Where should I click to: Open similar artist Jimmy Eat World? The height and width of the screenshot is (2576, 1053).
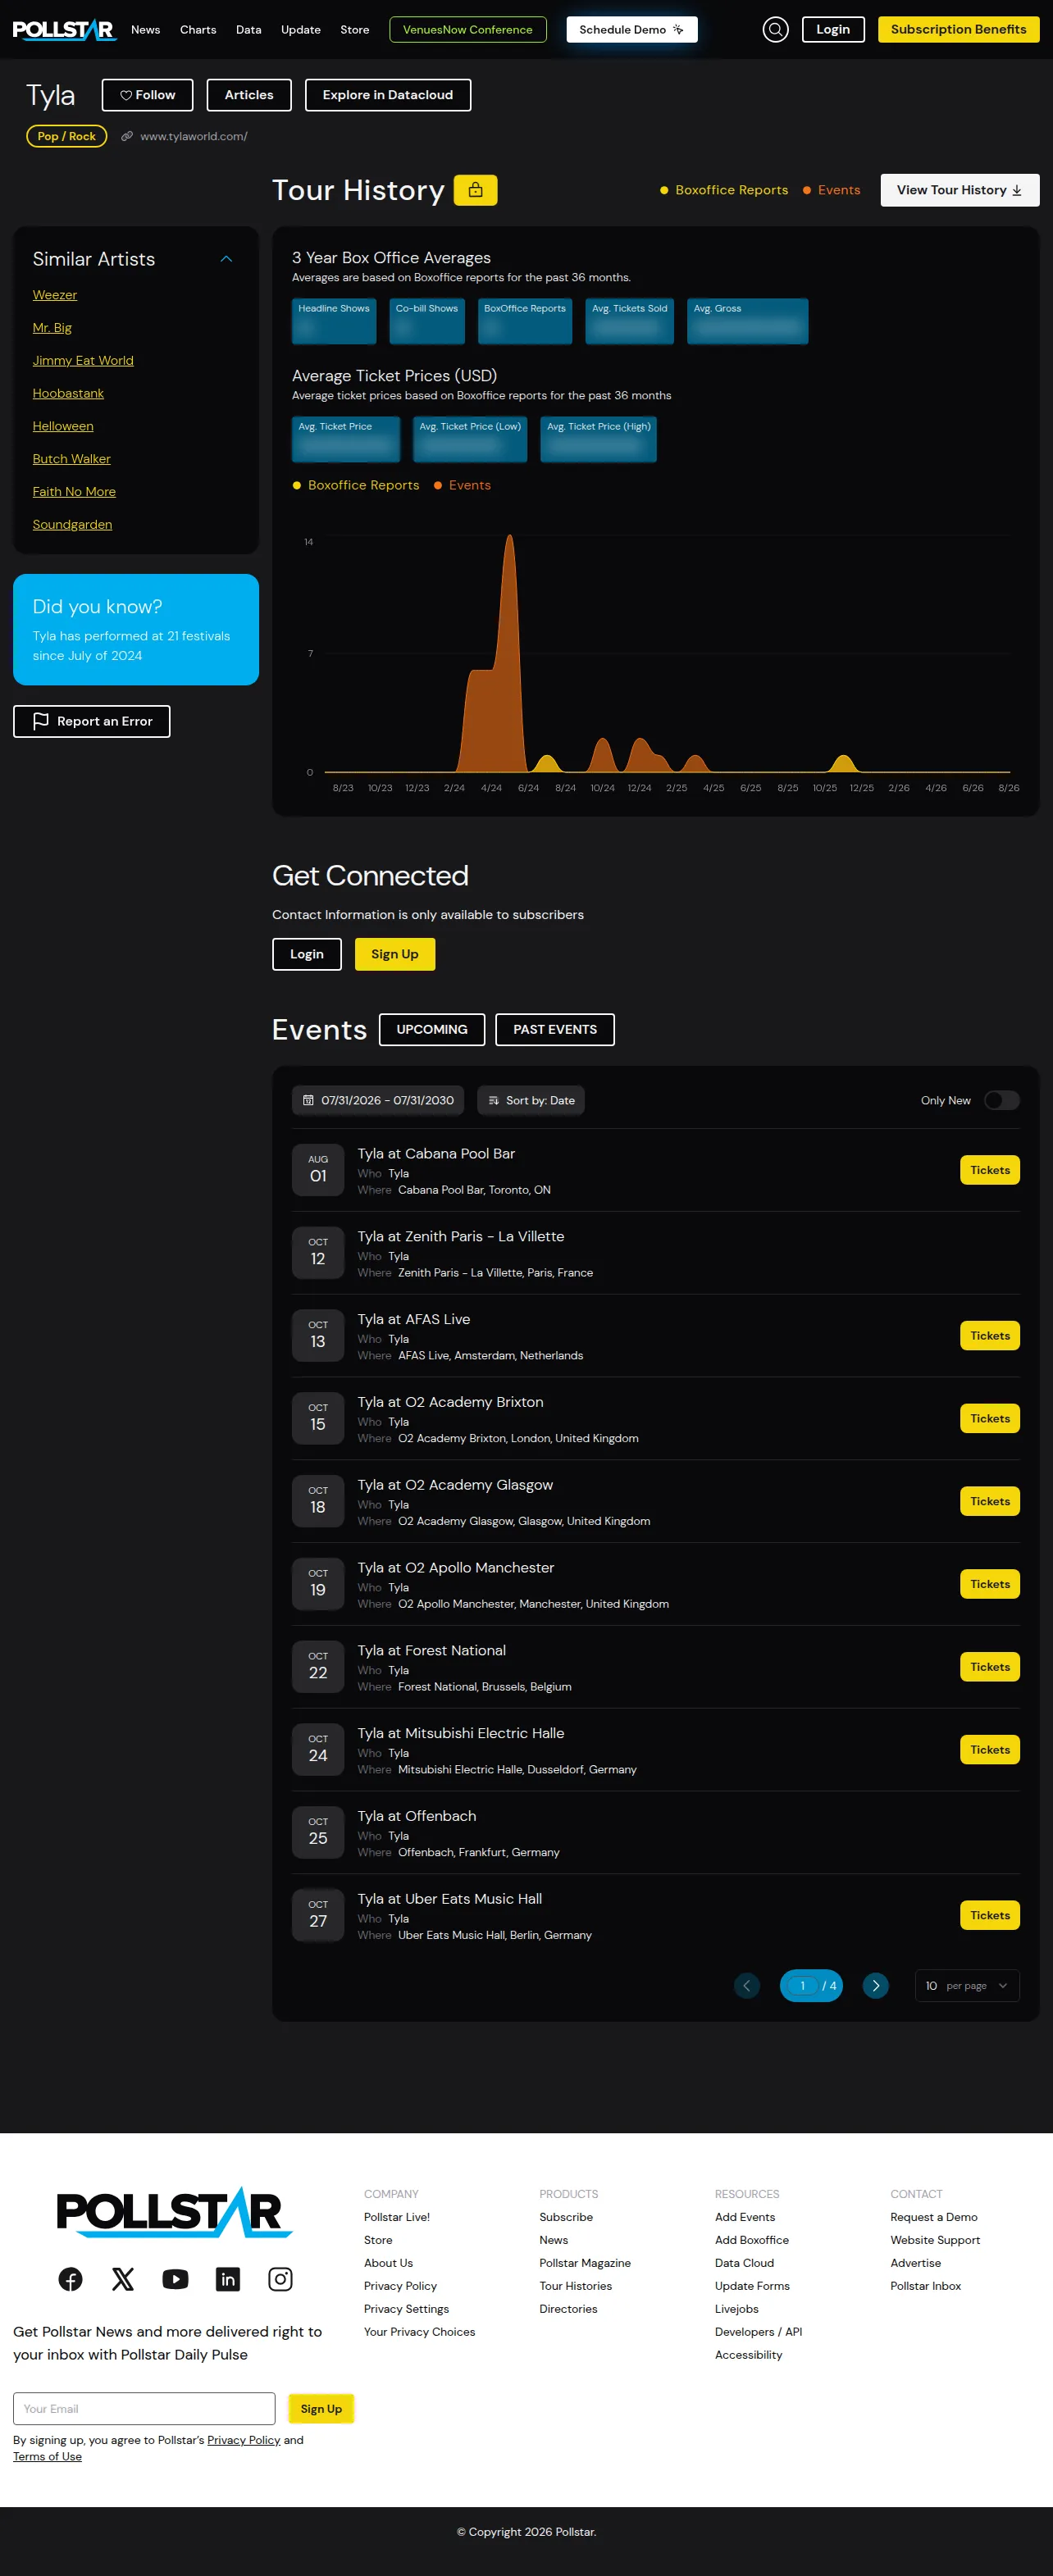(x=83, y=361)
